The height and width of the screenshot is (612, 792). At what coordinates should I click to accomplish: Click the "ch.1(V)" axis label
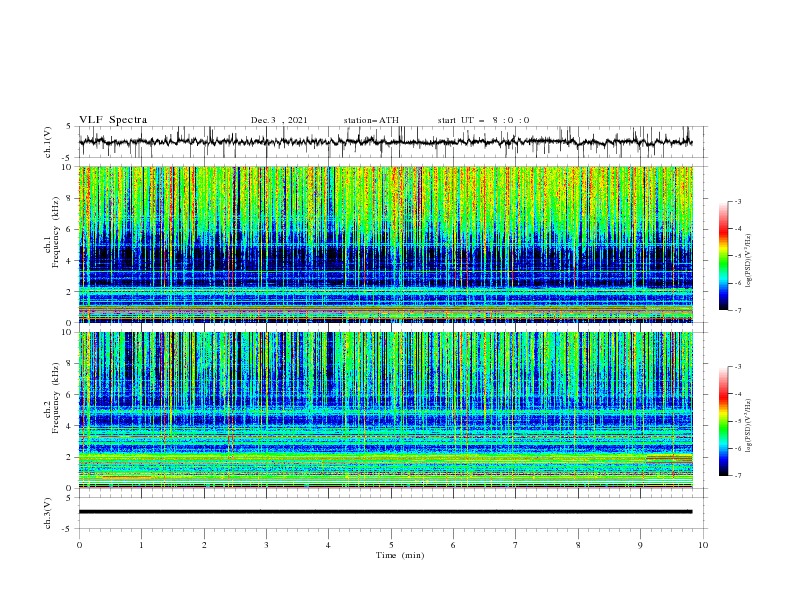click(x=48, y=142)
